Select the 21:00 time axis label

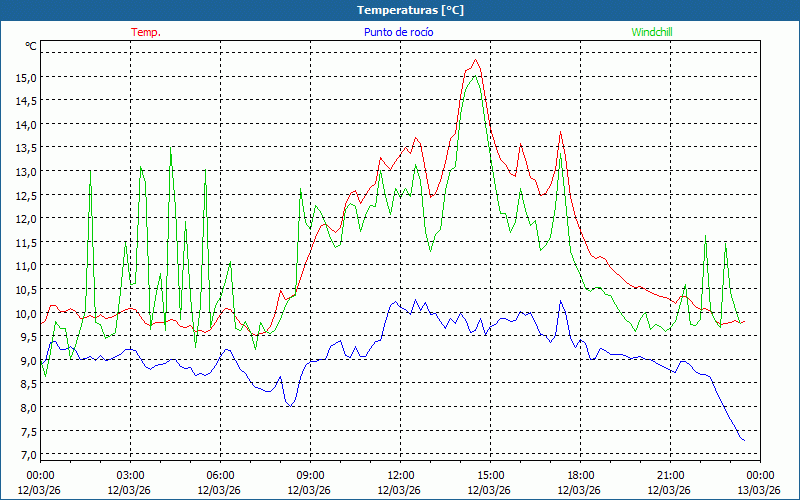pyautogui.click(x=670, y=475)
